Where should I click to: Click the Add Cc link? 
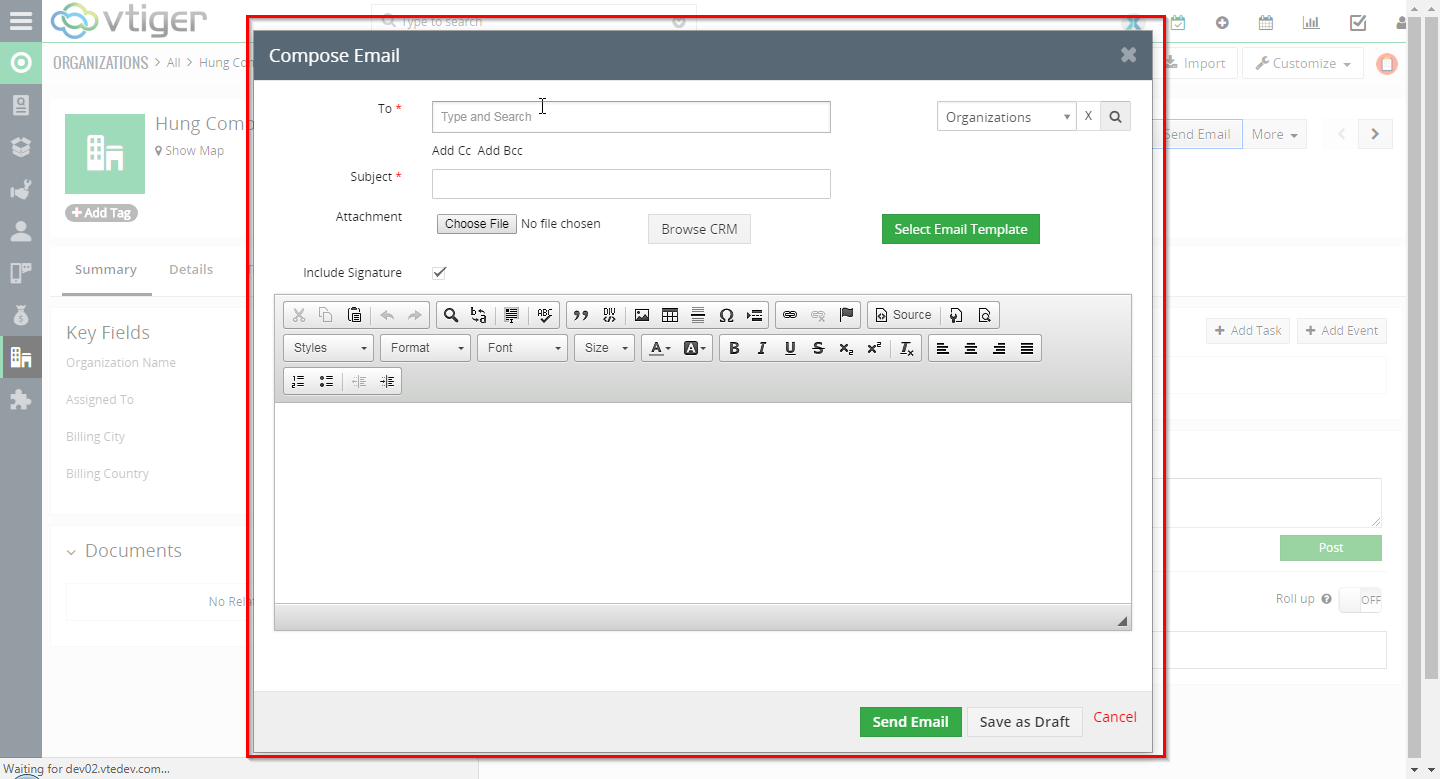point(451,151)
